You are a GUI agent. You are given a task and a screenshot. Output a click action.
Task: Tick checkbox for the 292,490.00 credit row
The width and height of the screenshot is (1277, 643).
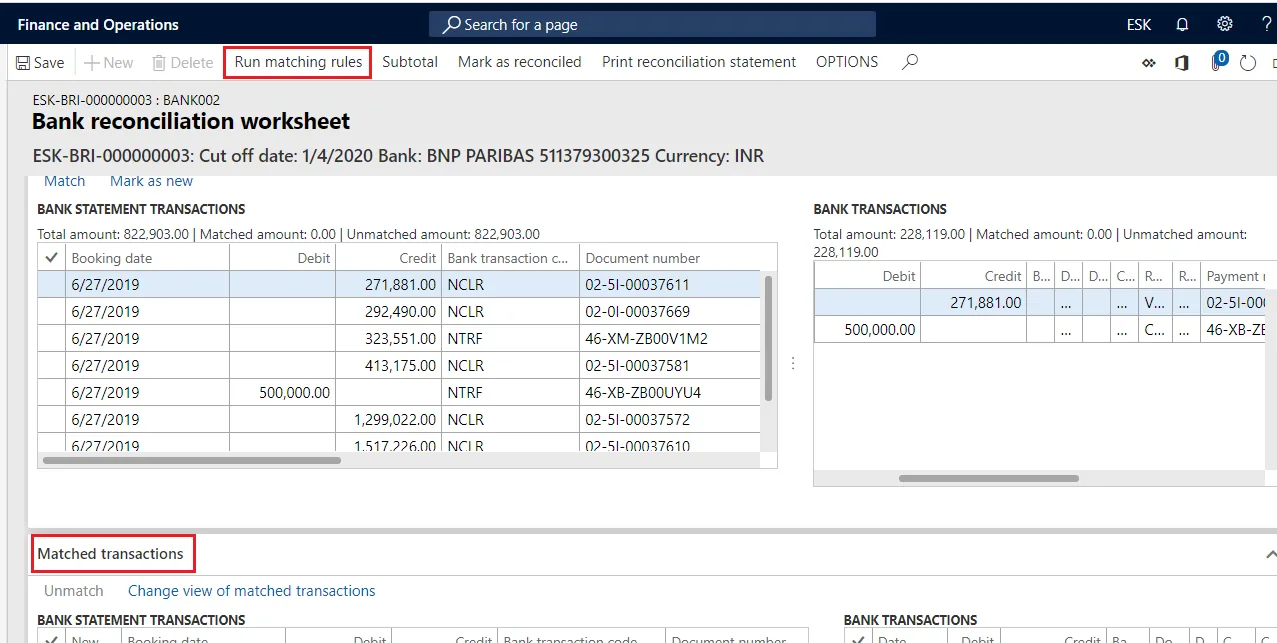52,311
